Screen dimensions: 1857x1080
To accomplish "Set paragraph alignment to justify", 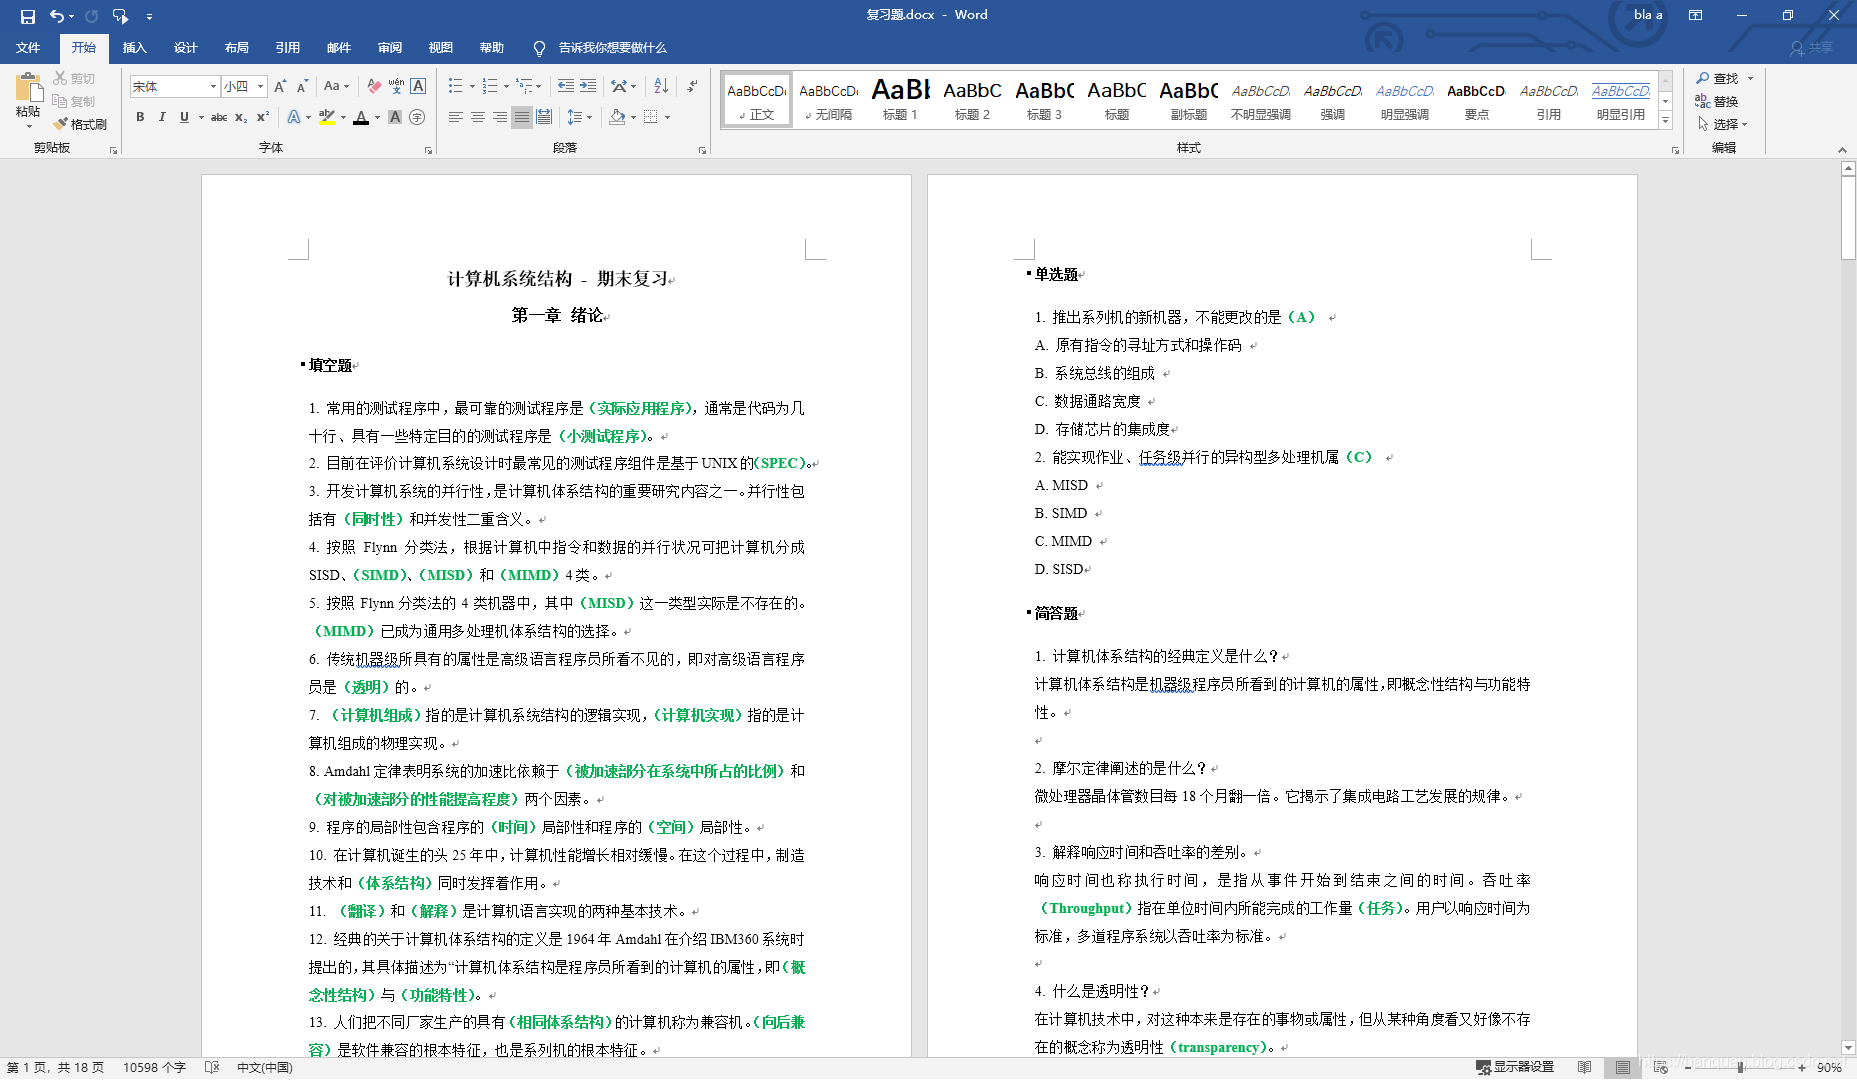I will click(x=522, y=117).
